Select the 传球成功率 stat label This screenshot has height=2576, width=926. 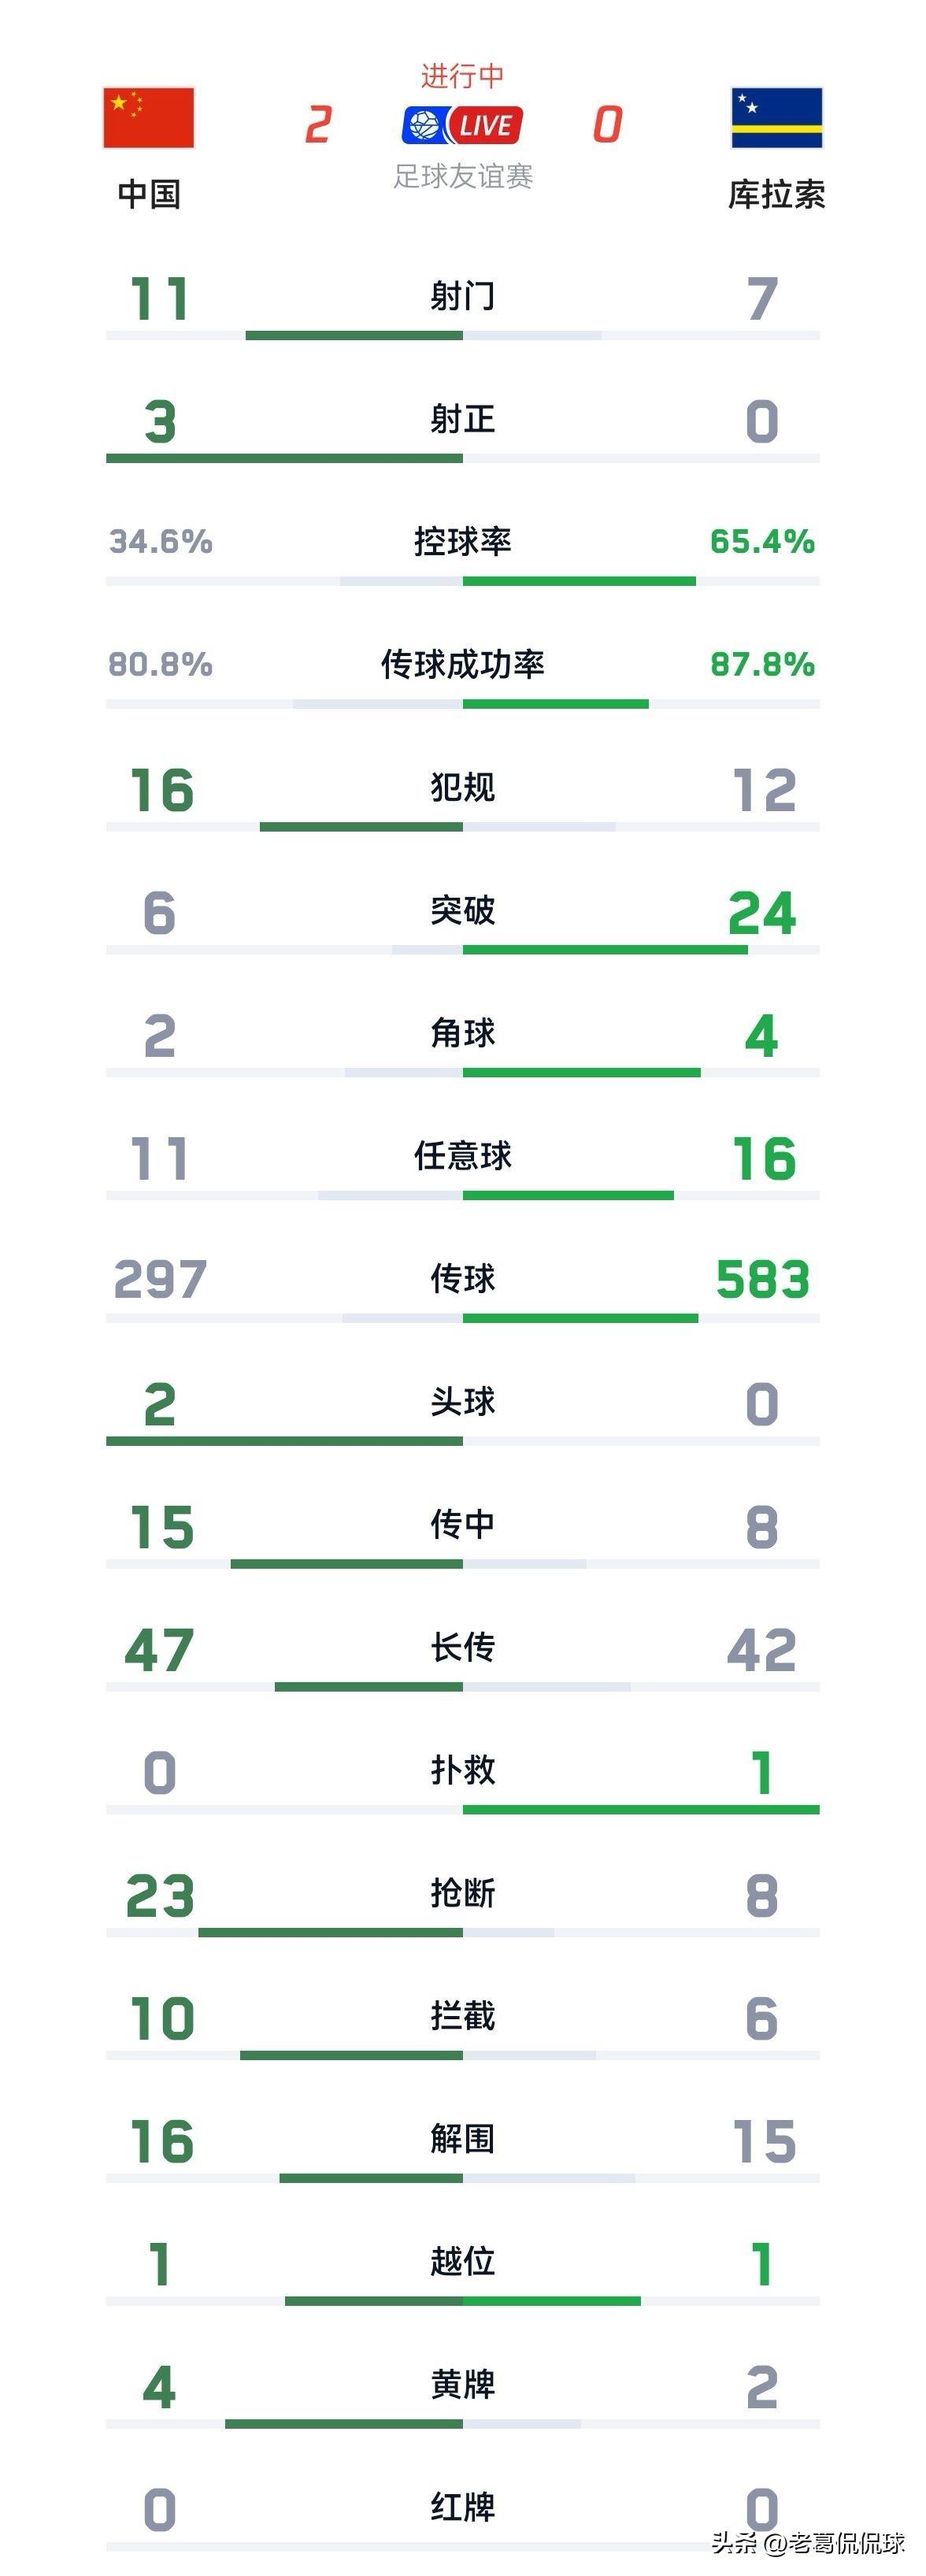pos(462,664)
